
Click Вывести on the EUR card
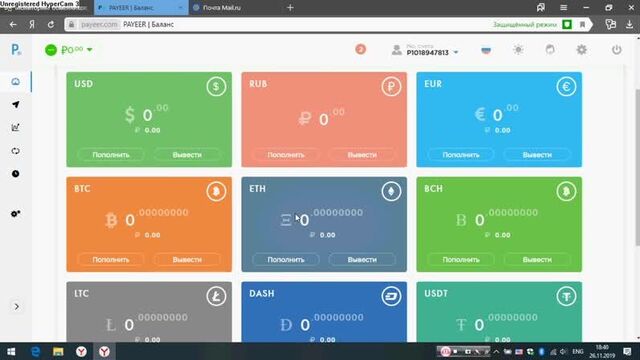click(537, 155)
